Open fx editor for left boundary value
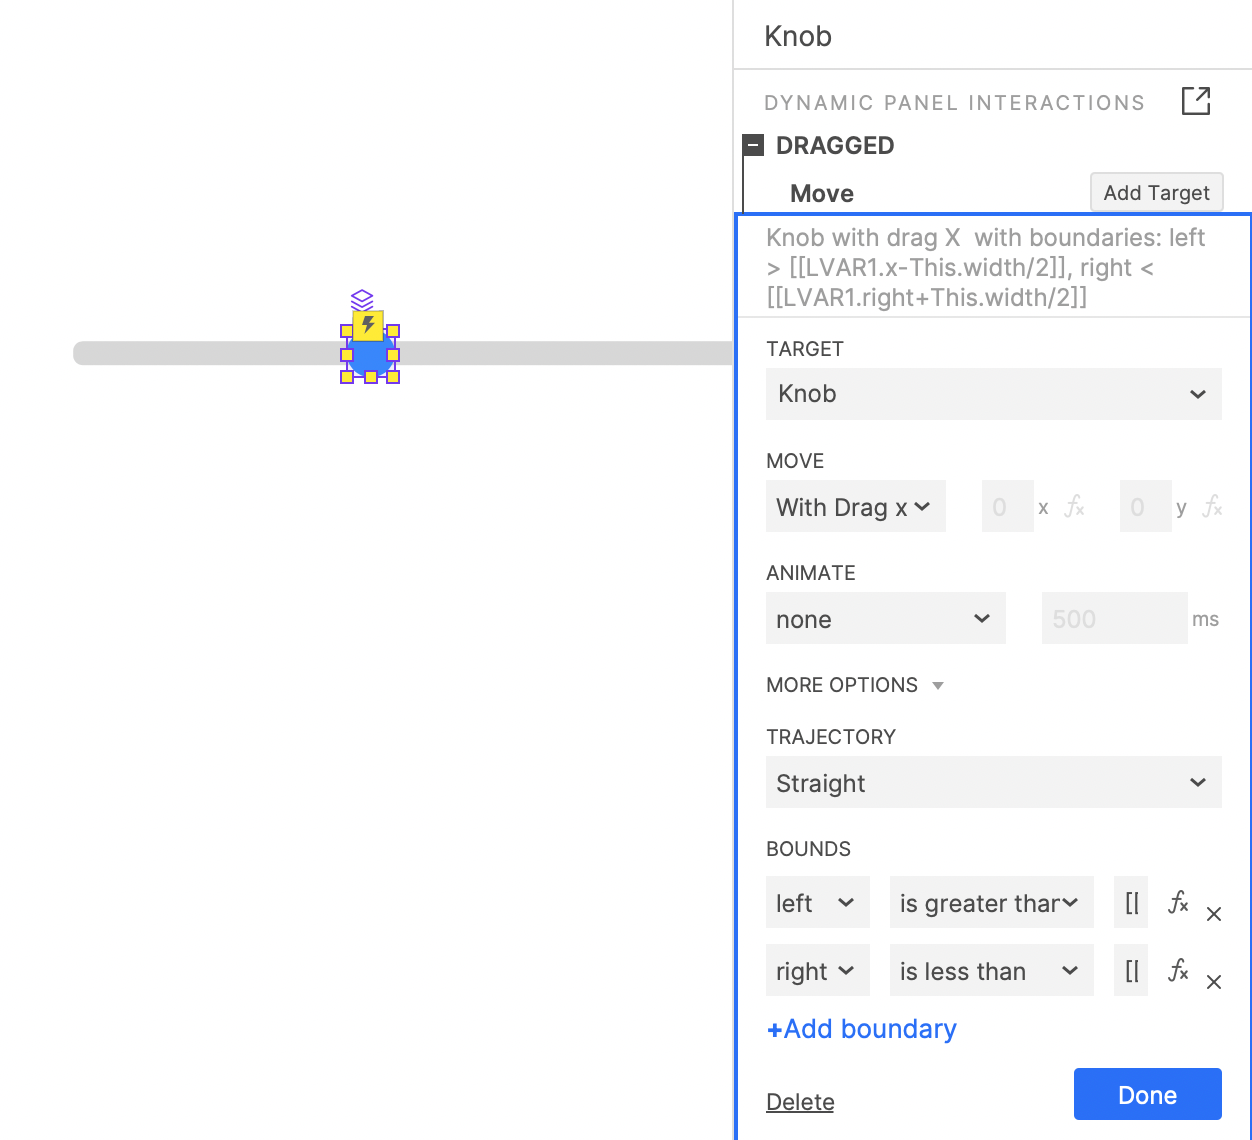The width and height of the screenshot is (1252, 1140). [x=1178, y=903]
